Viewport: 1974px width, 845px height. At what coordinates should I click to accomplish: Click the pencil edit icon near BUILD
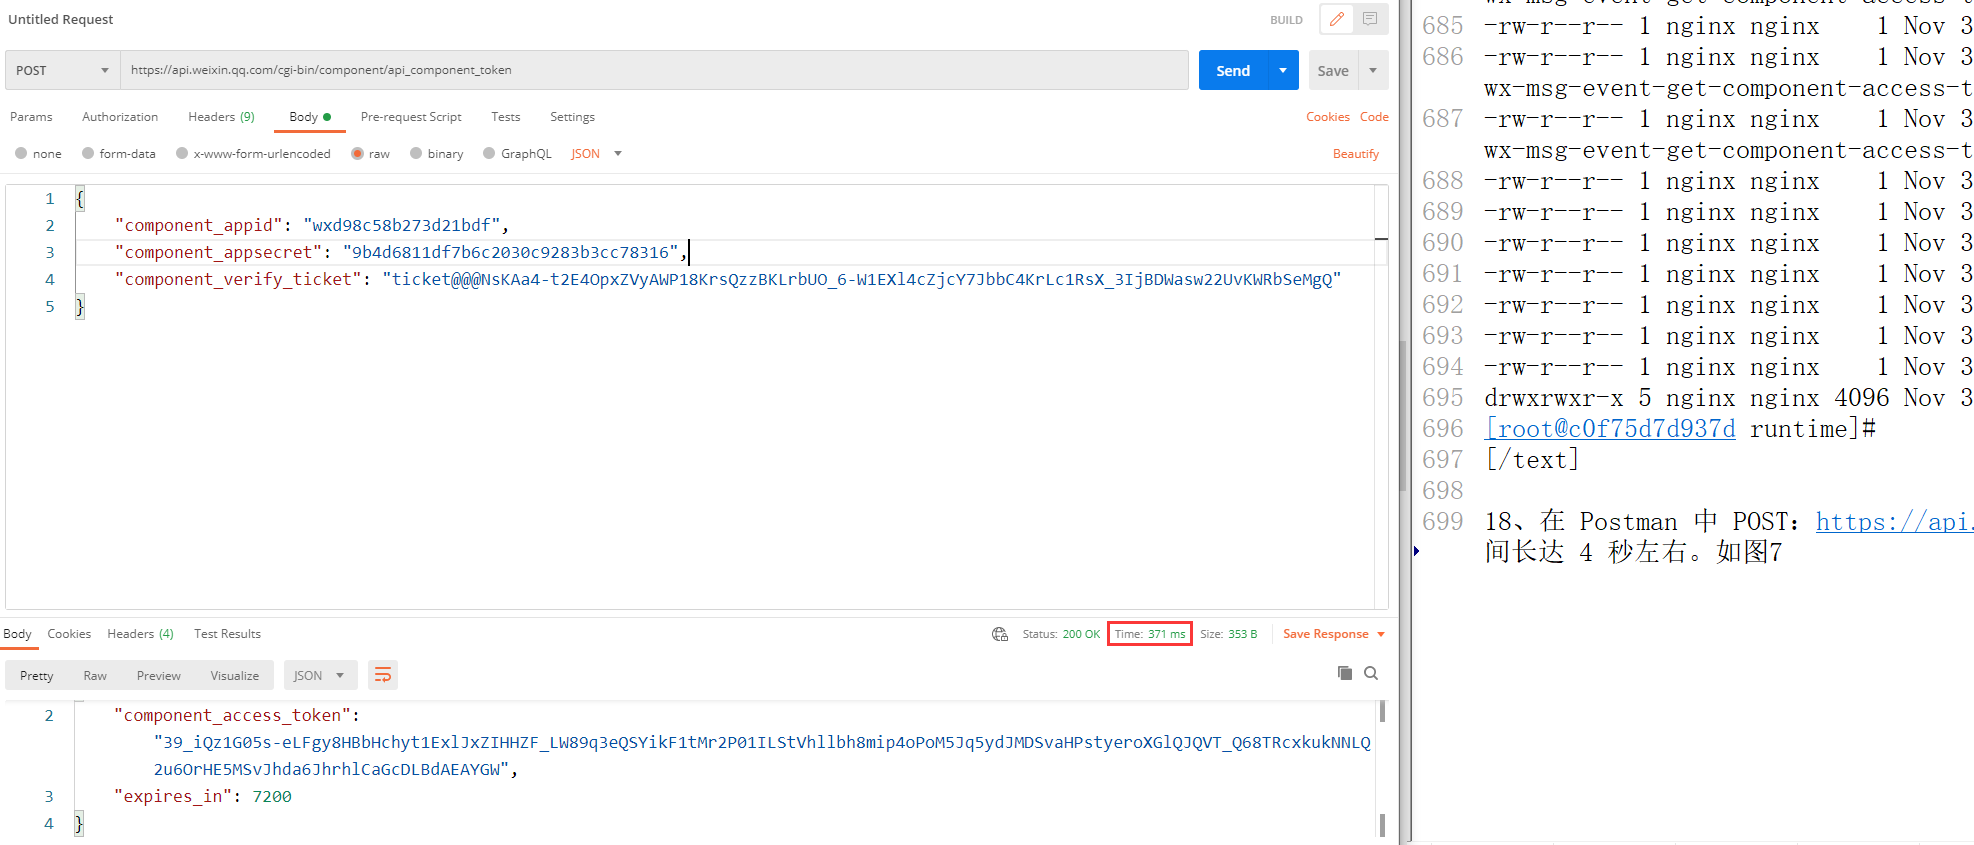tap(1336, 19)
